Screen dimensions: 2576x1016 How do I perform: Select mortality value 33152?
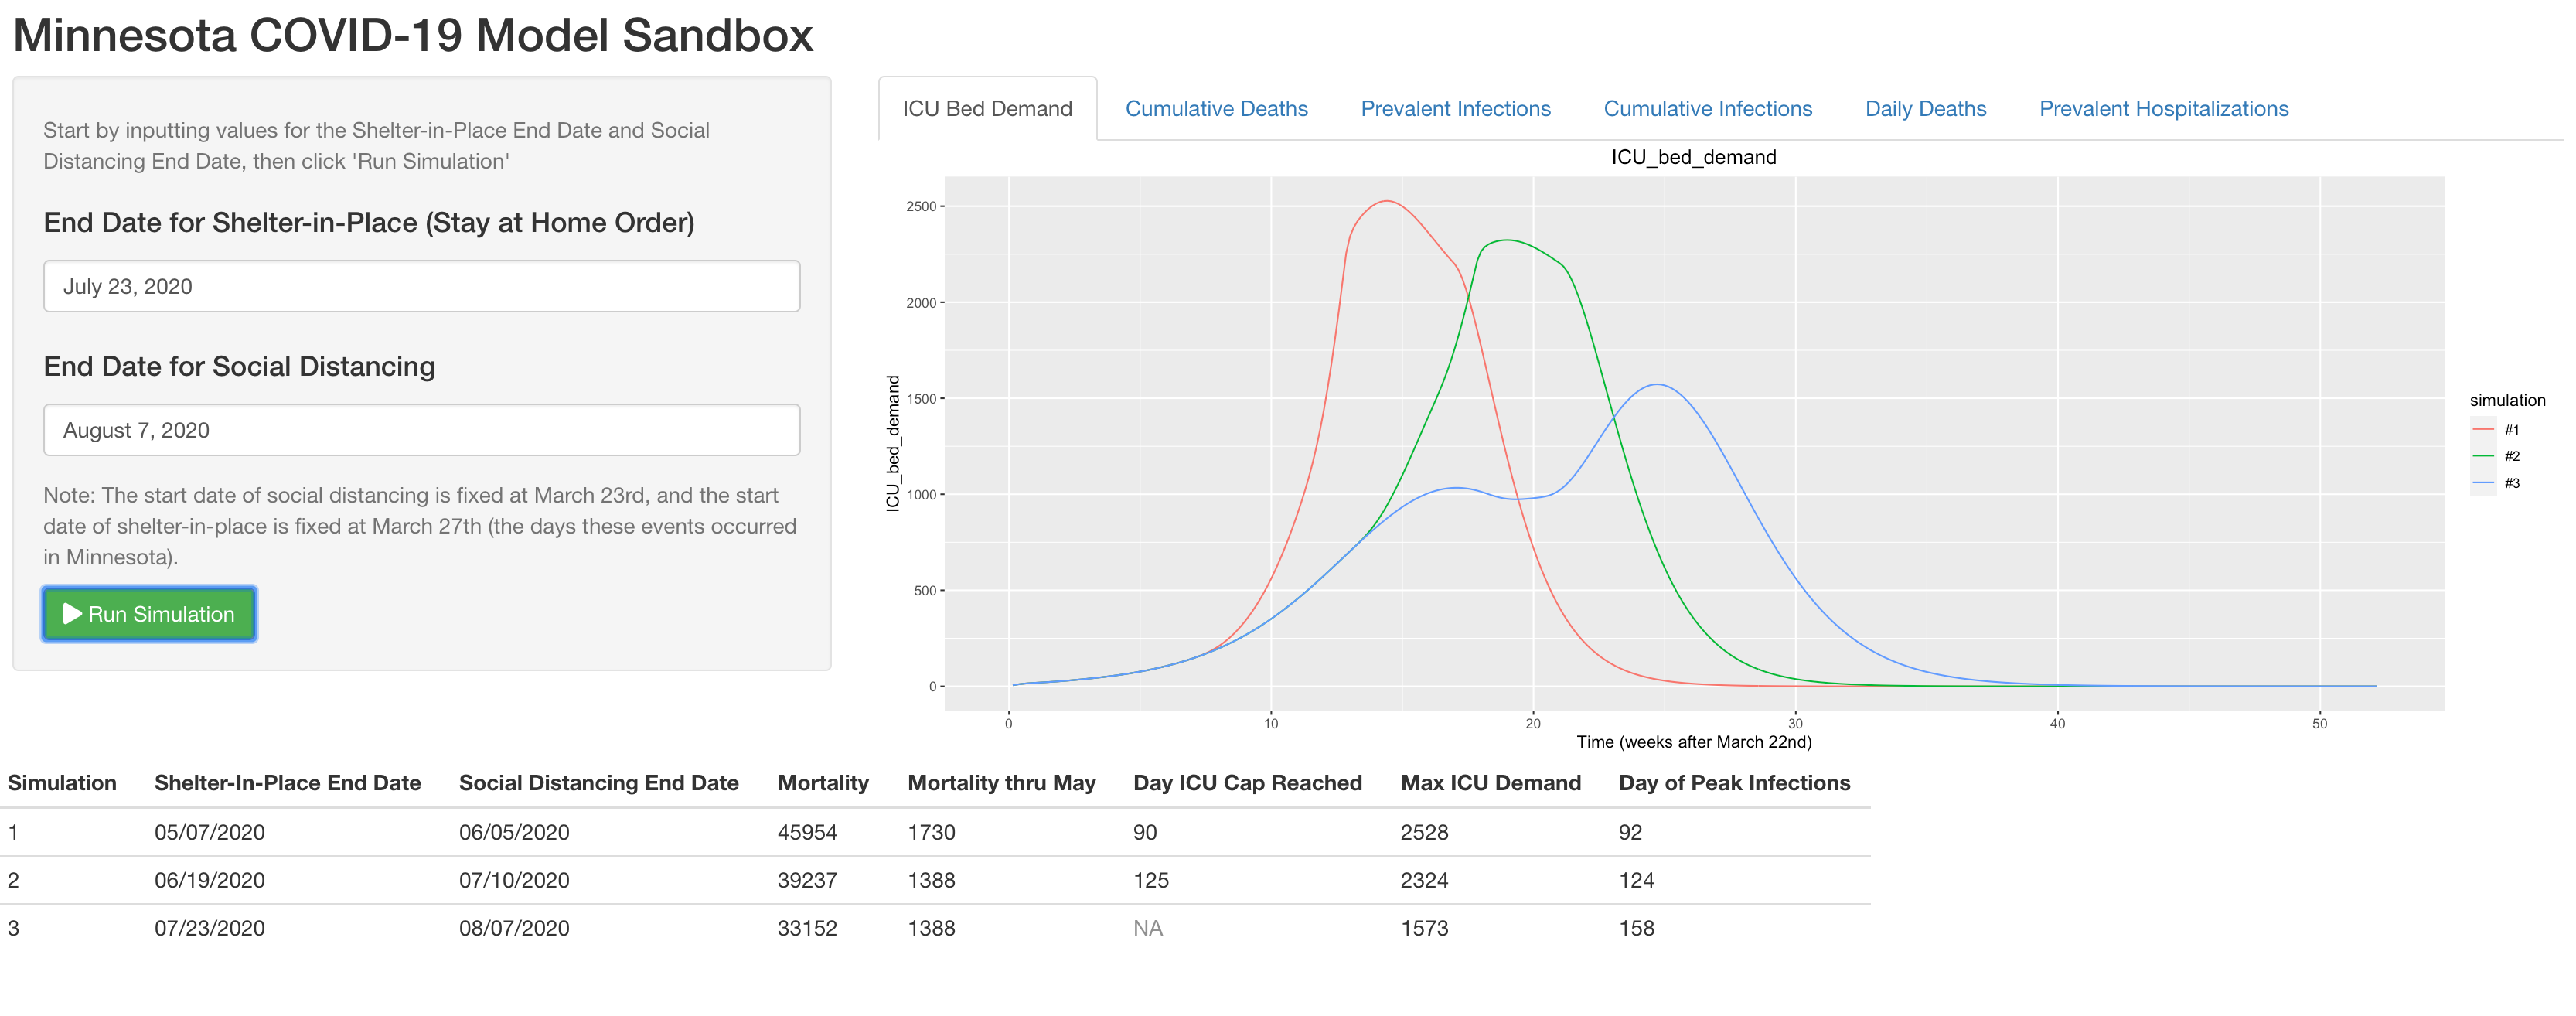point(807,928)
